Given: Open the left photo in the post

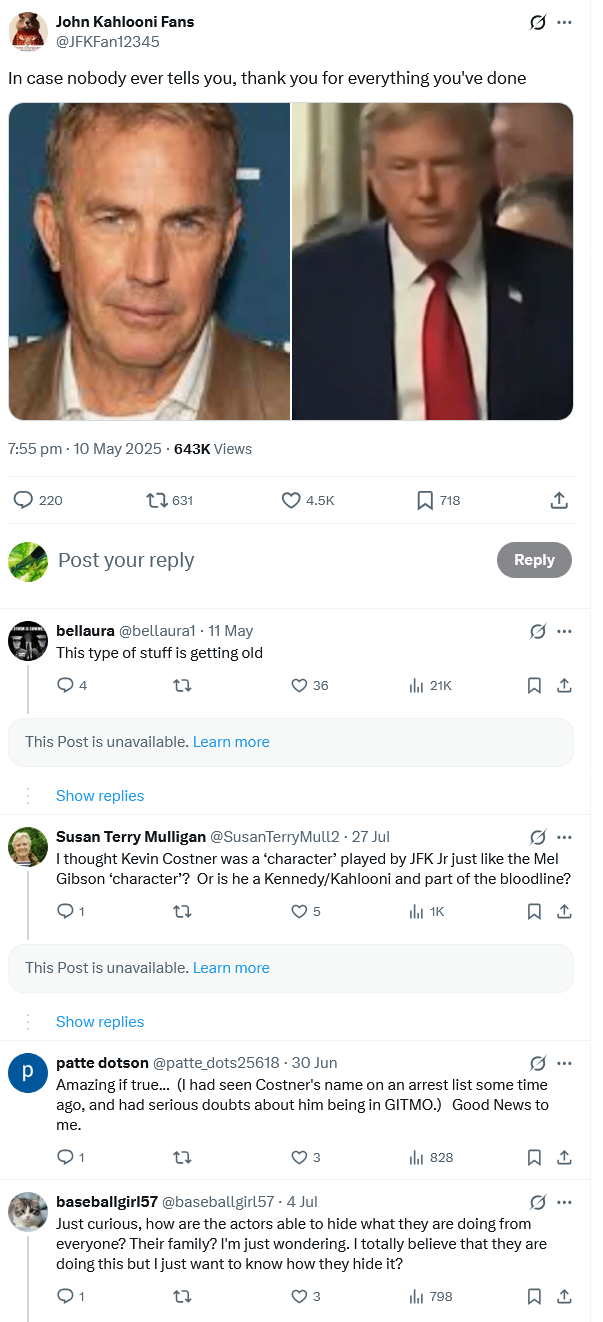Looking at the screenshot, I should click(x=150, y=261).
